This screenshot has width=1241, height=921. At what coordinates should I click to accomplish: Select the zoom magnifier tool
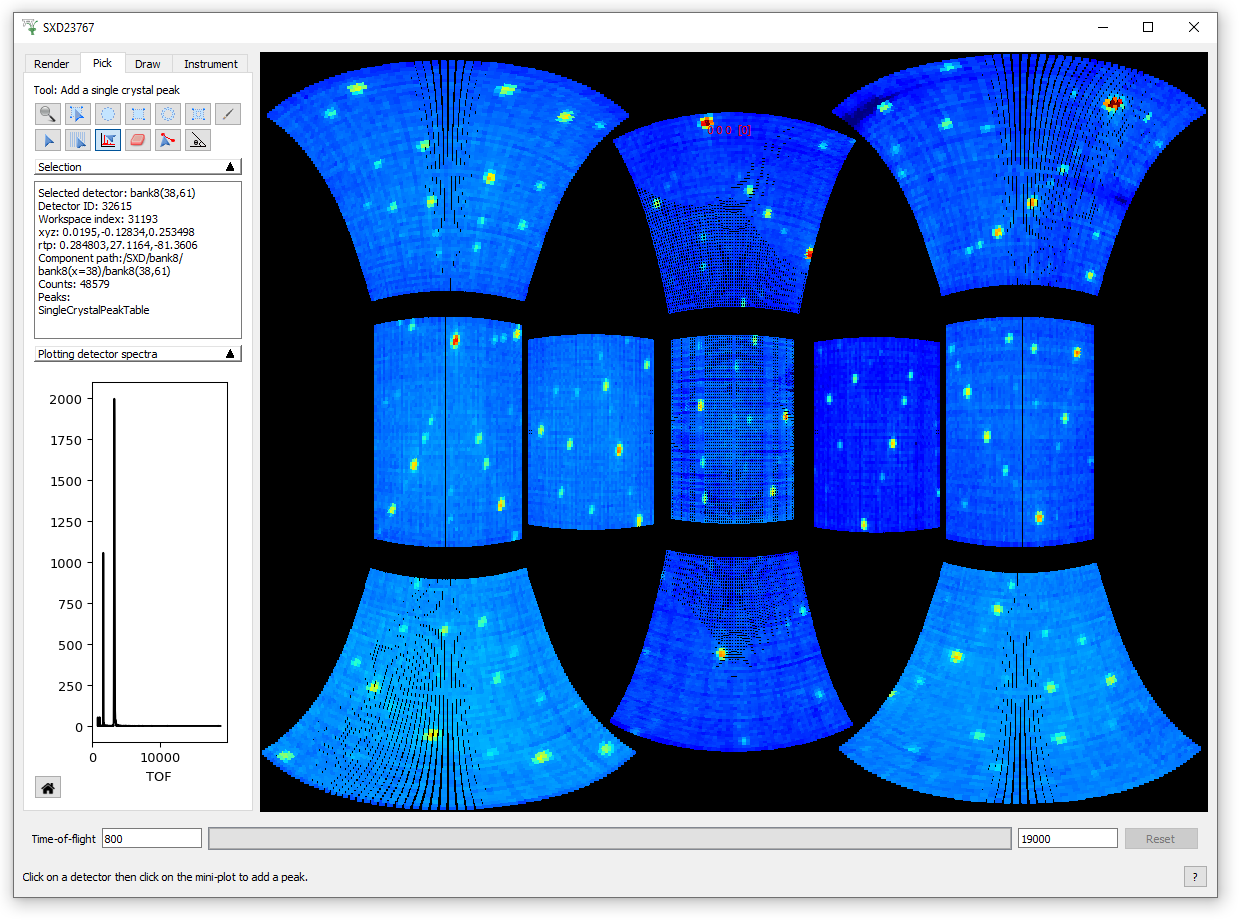click(48, 114)
